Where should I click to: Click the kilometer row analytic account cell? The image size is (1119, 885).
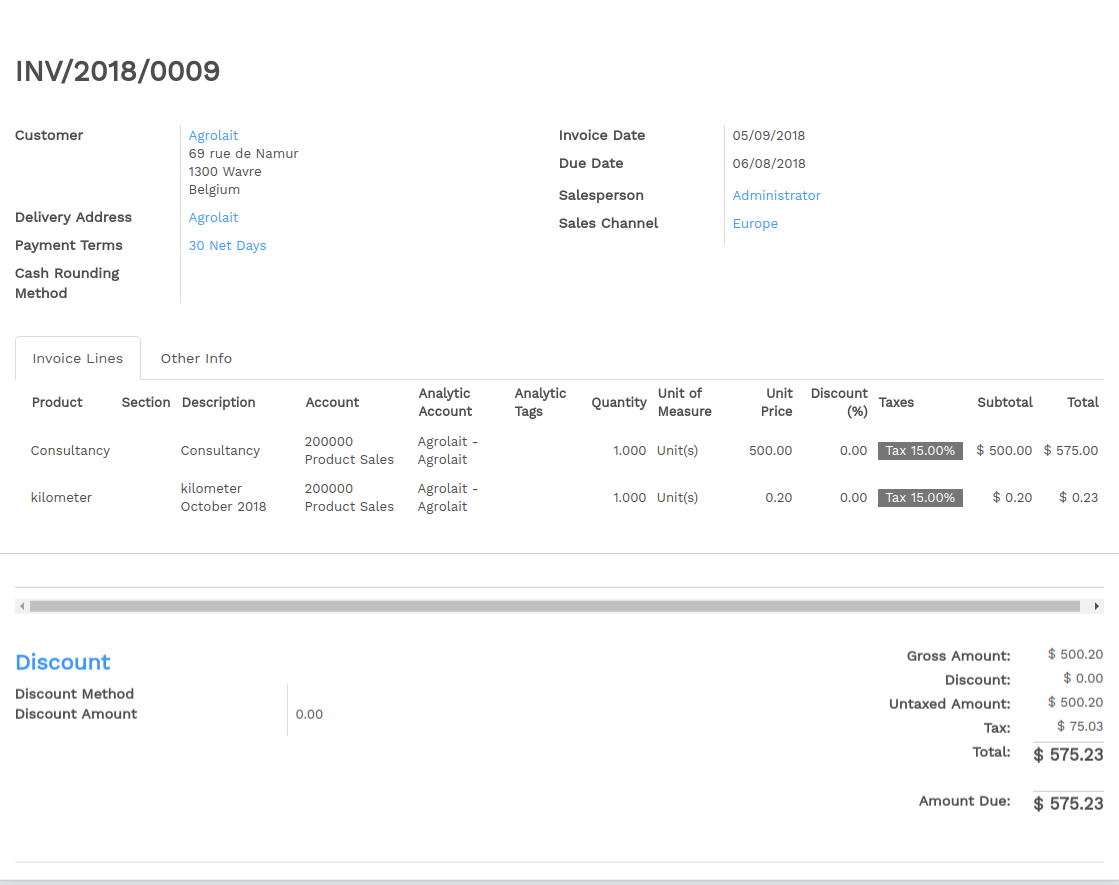(x=447, y=498)
